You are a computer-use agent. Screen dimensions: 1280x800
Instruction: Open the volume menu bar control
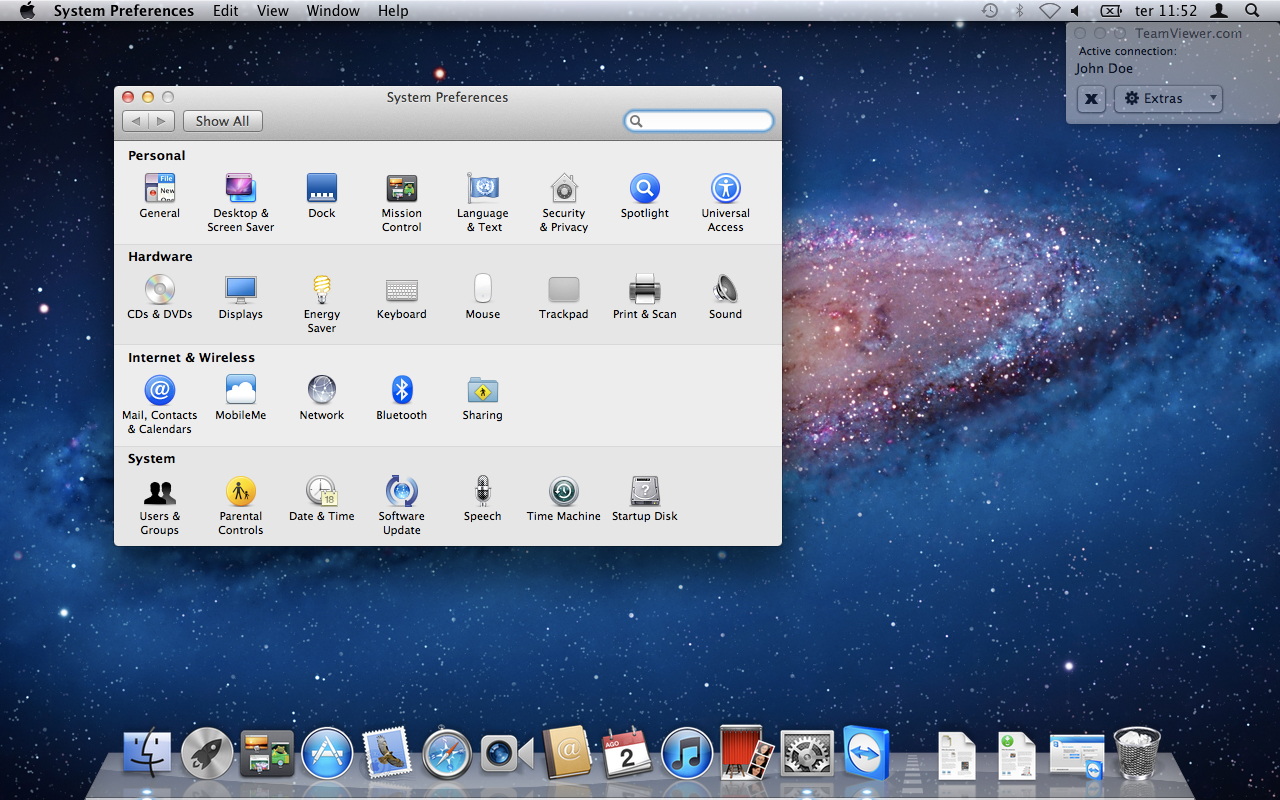coord(1076,11)
